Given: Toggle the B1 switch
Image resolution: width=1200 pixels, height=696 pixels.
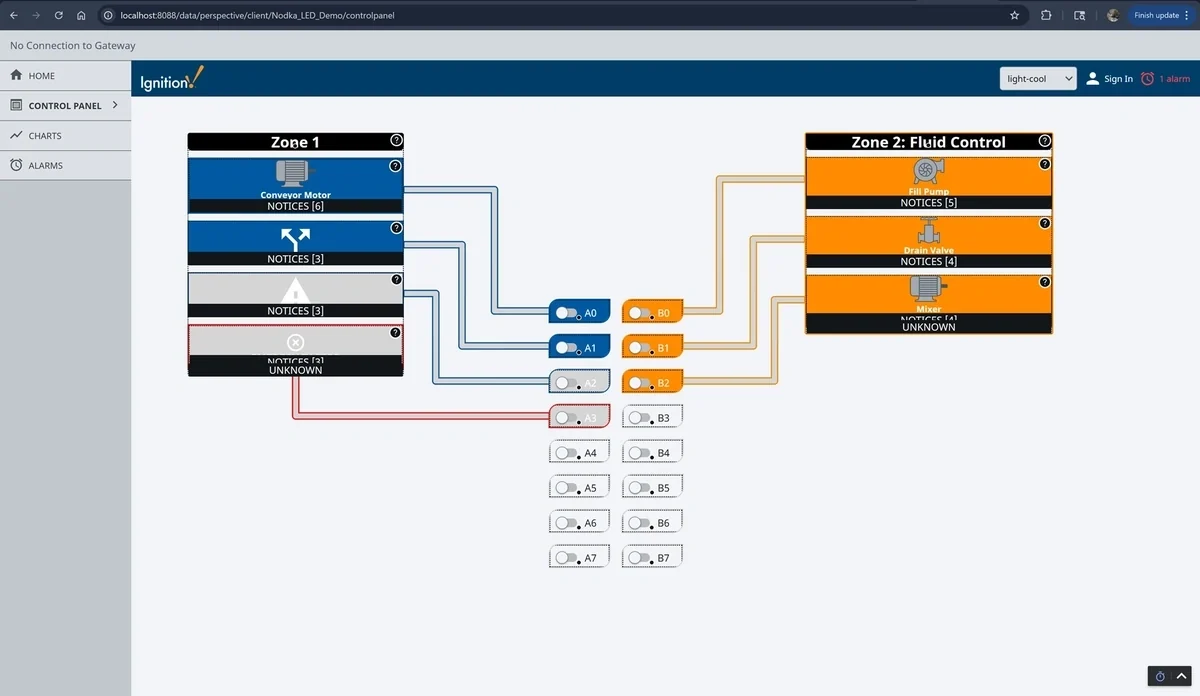Looking at the screenshot, I should [640, 348].
